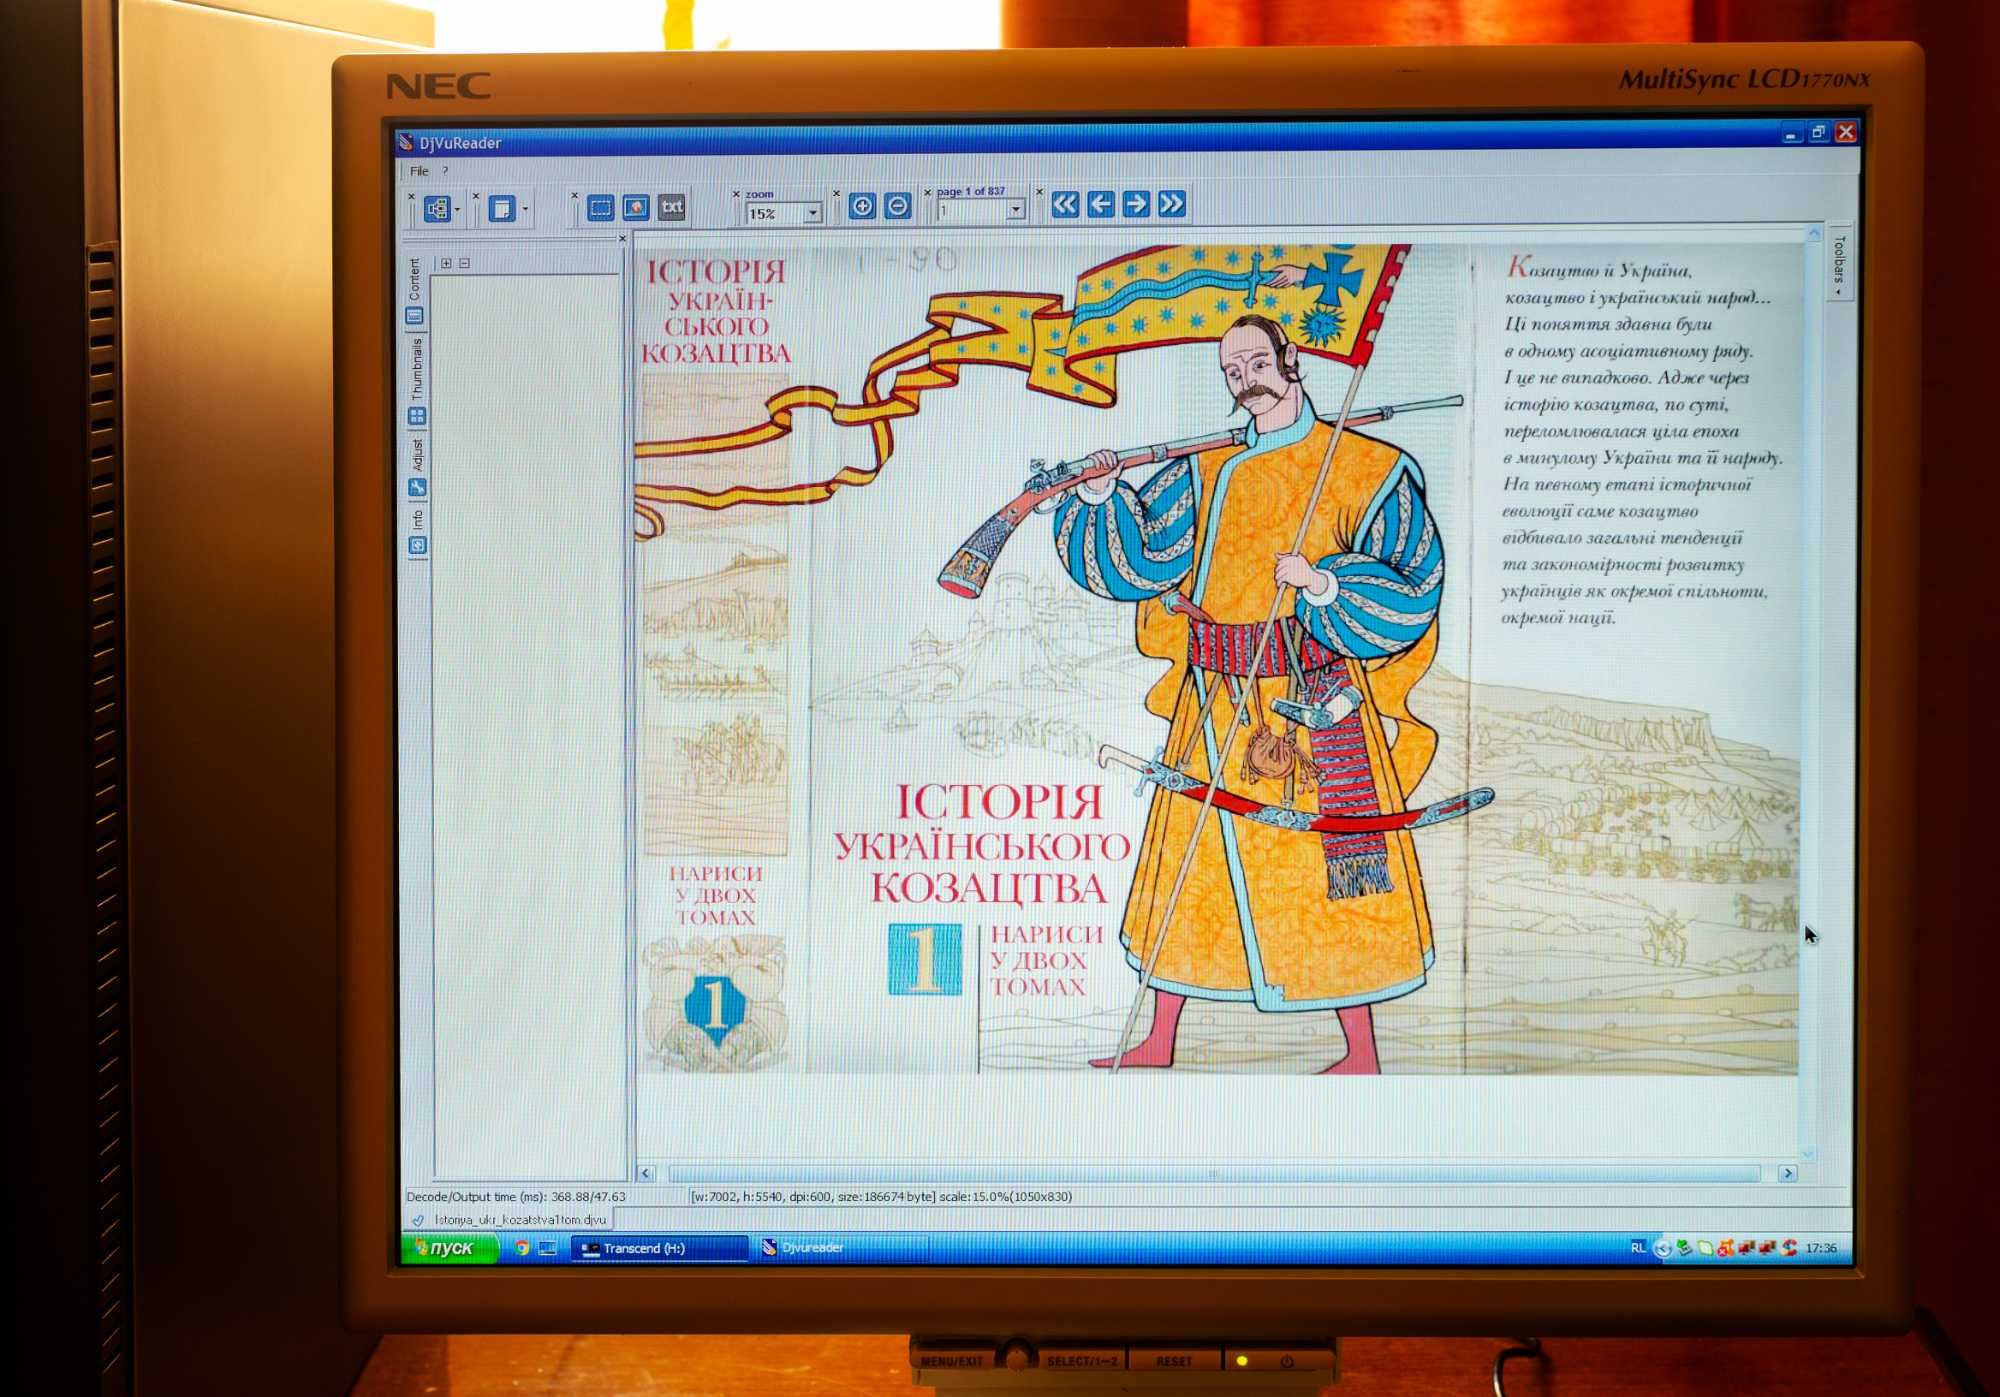Click the Transcend (H:) taskbar button

tap(659, 1248)
